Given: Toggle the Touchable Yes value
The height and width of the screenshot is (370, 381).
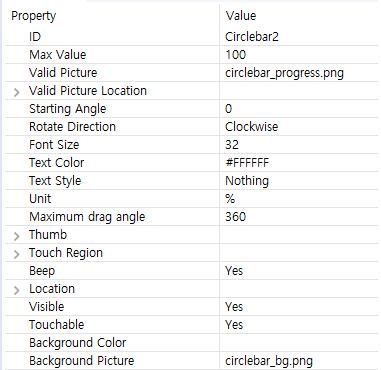Looking at the screenshot, I should click(x=299, y=325).
